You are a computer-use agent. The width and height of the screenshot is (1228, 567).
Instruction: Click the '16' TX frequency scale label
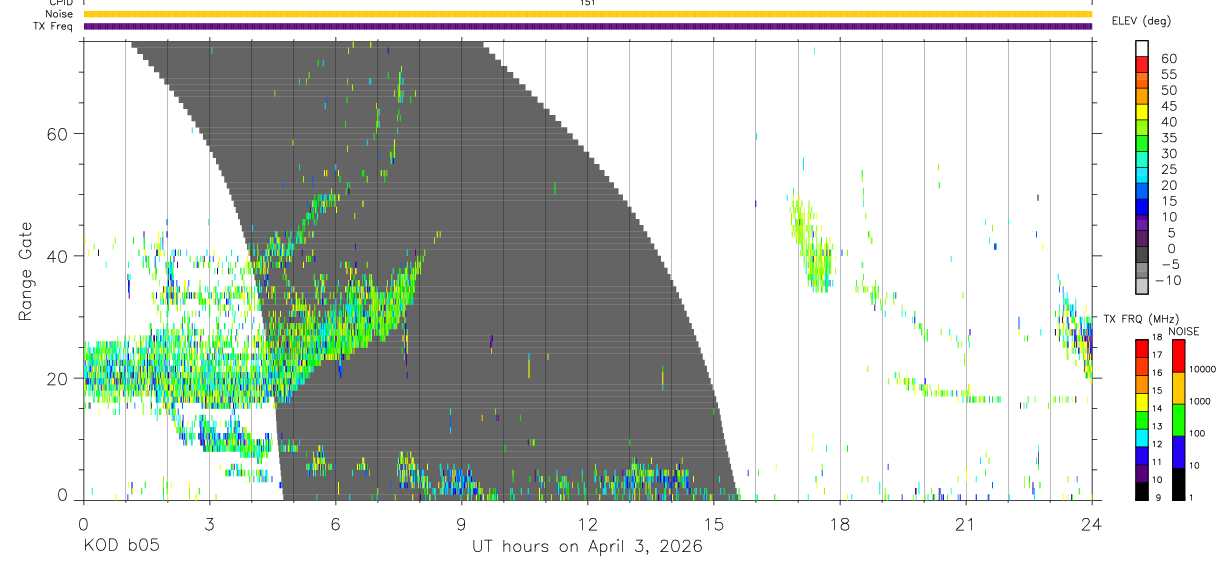pos(1157,372)
